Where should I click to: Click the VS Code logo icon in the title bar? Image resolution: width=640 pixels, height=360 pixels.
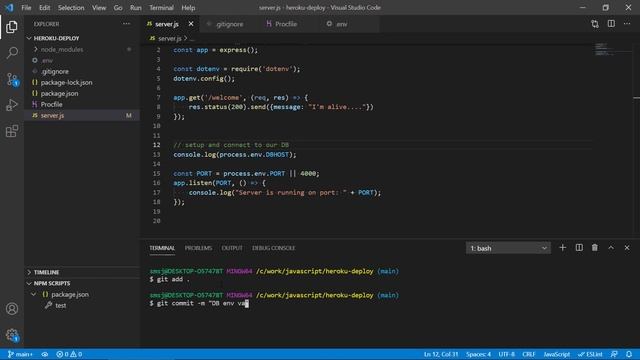tap(9, 7)
